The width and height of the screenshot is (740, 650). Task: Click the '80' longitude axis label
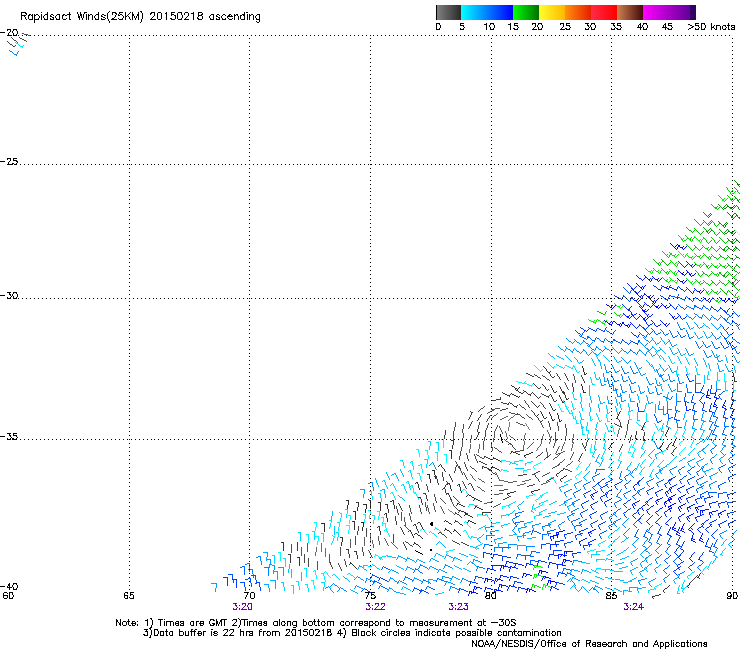click(x=491, y=595)
